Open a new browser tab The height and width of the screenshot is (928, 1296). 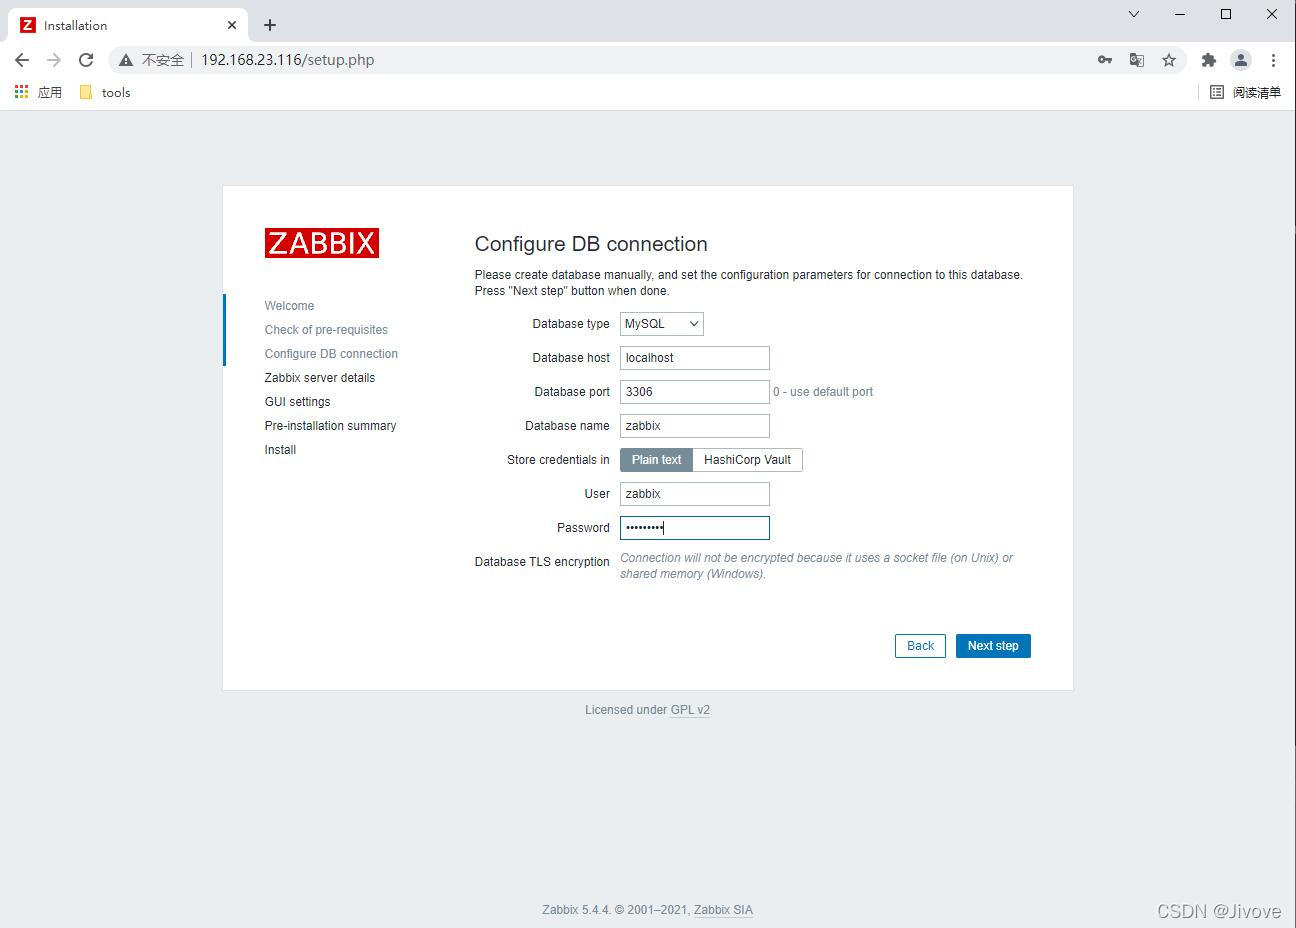[x=270, y=25]
